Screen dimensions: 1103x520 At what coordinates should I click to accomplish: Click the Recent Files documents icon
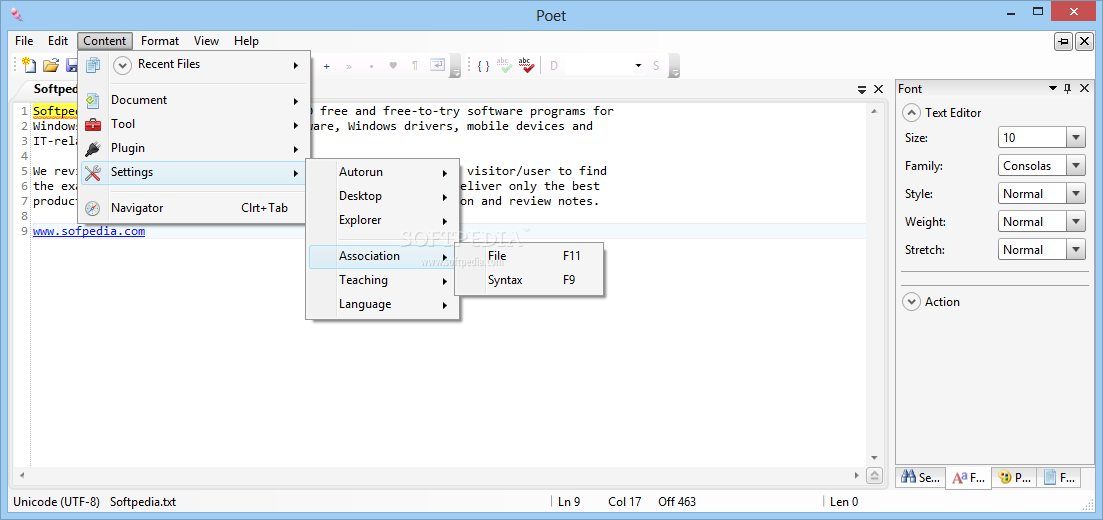(x=92, y=65)
